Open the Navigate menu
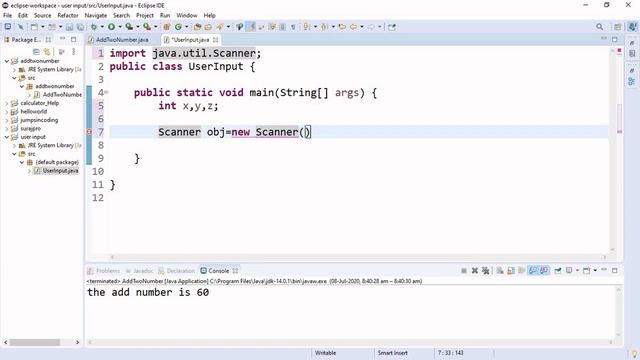640x360 pixels. point(96,15)
